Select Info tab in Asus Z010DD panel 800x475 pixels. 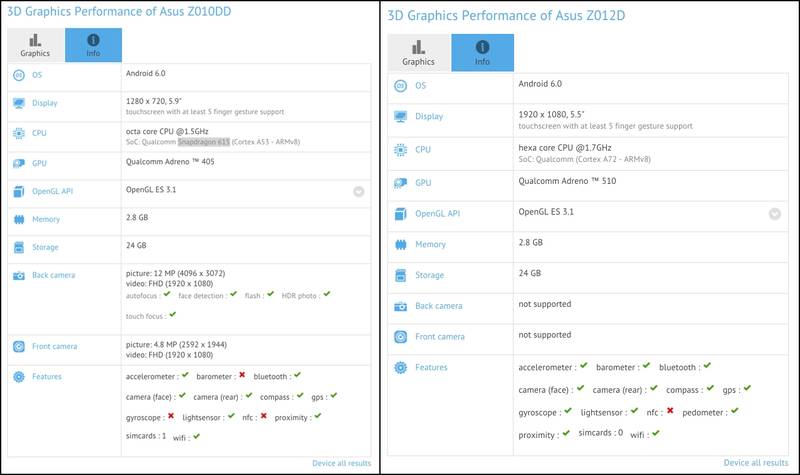point(93,45)
